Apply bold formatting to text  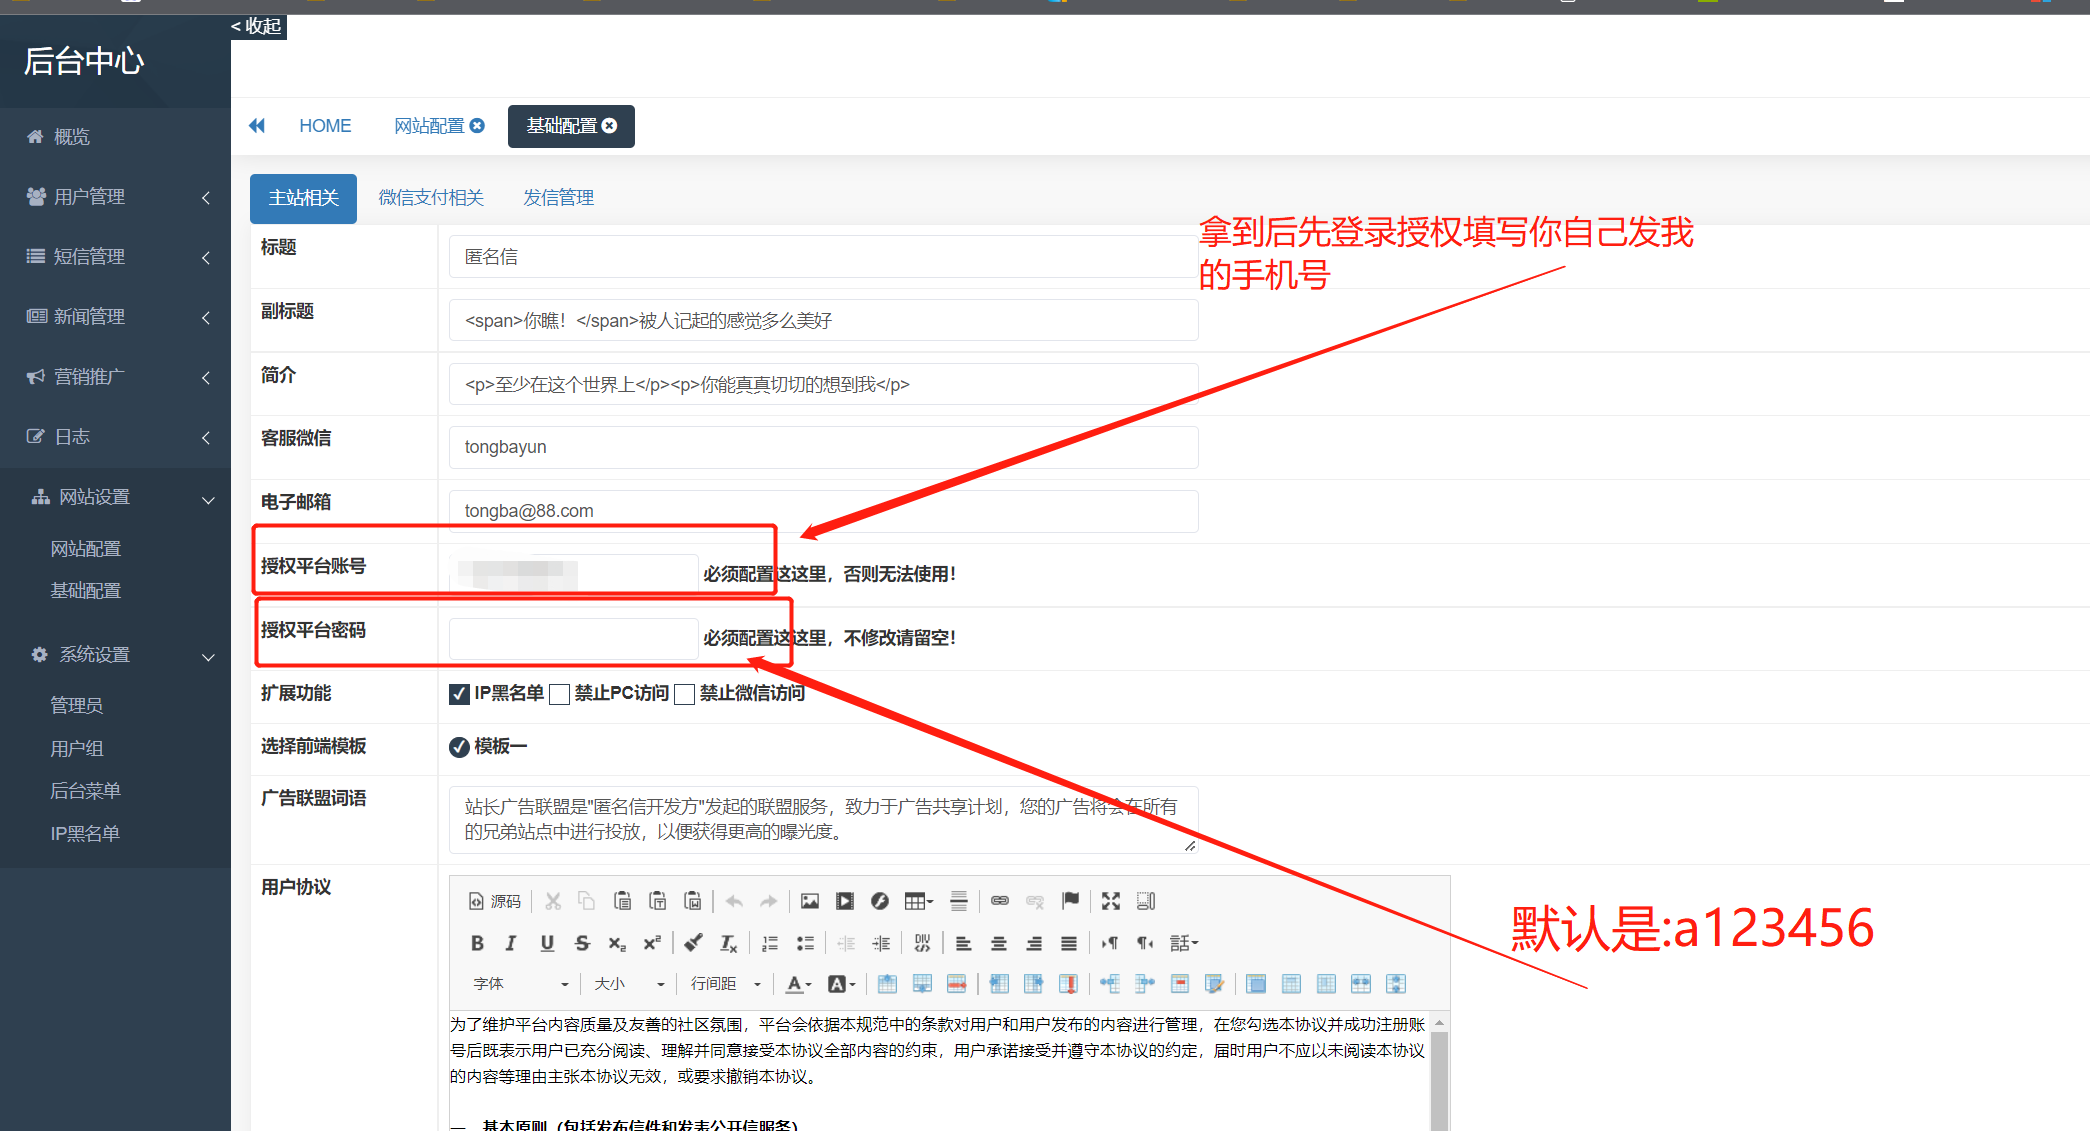click(477, 942)
